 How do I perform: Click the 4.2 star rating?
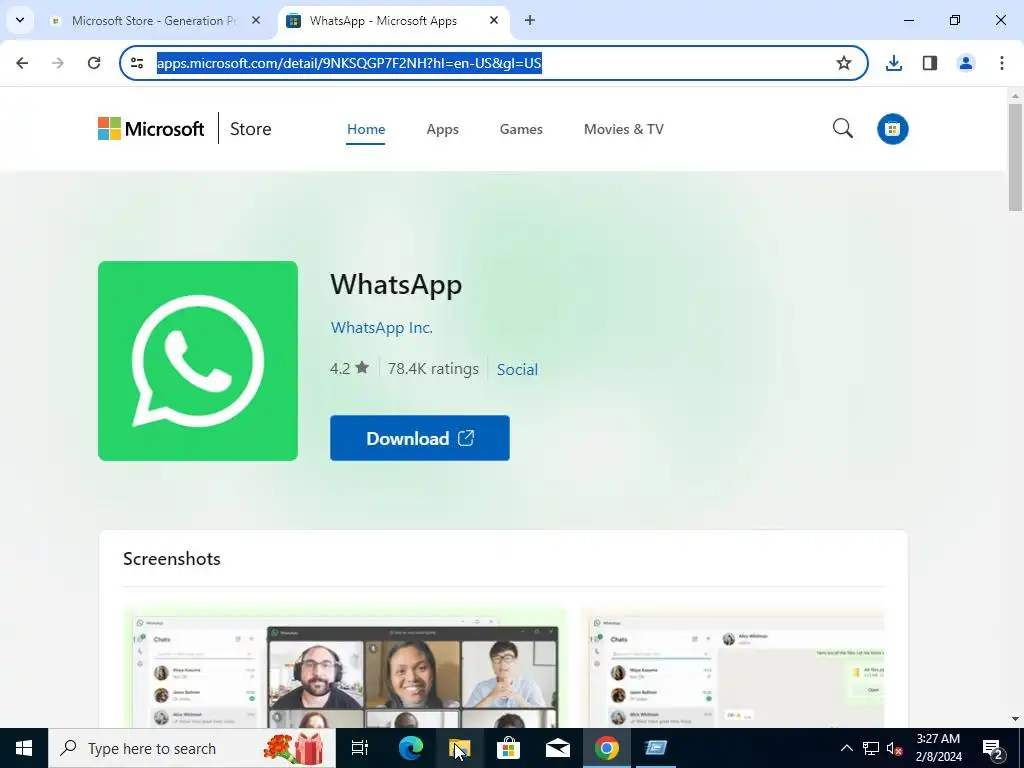tap(349, 368)
